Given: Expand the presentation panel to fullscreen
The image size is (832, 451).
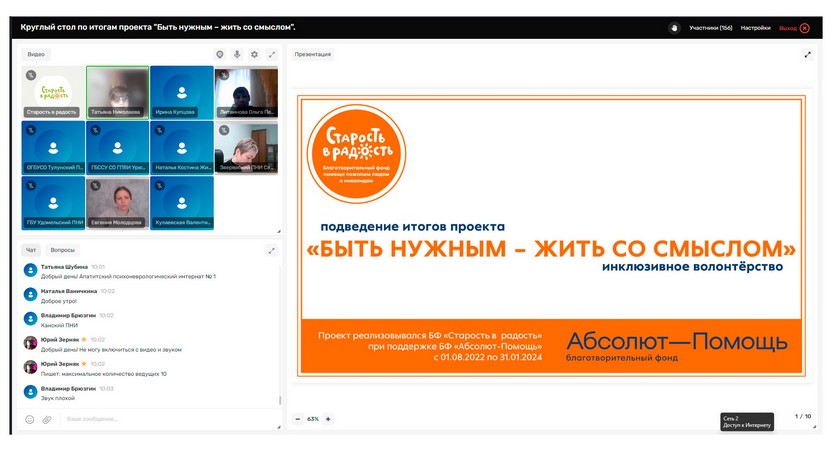Looking at the screenshot, I should click(808, 54).
